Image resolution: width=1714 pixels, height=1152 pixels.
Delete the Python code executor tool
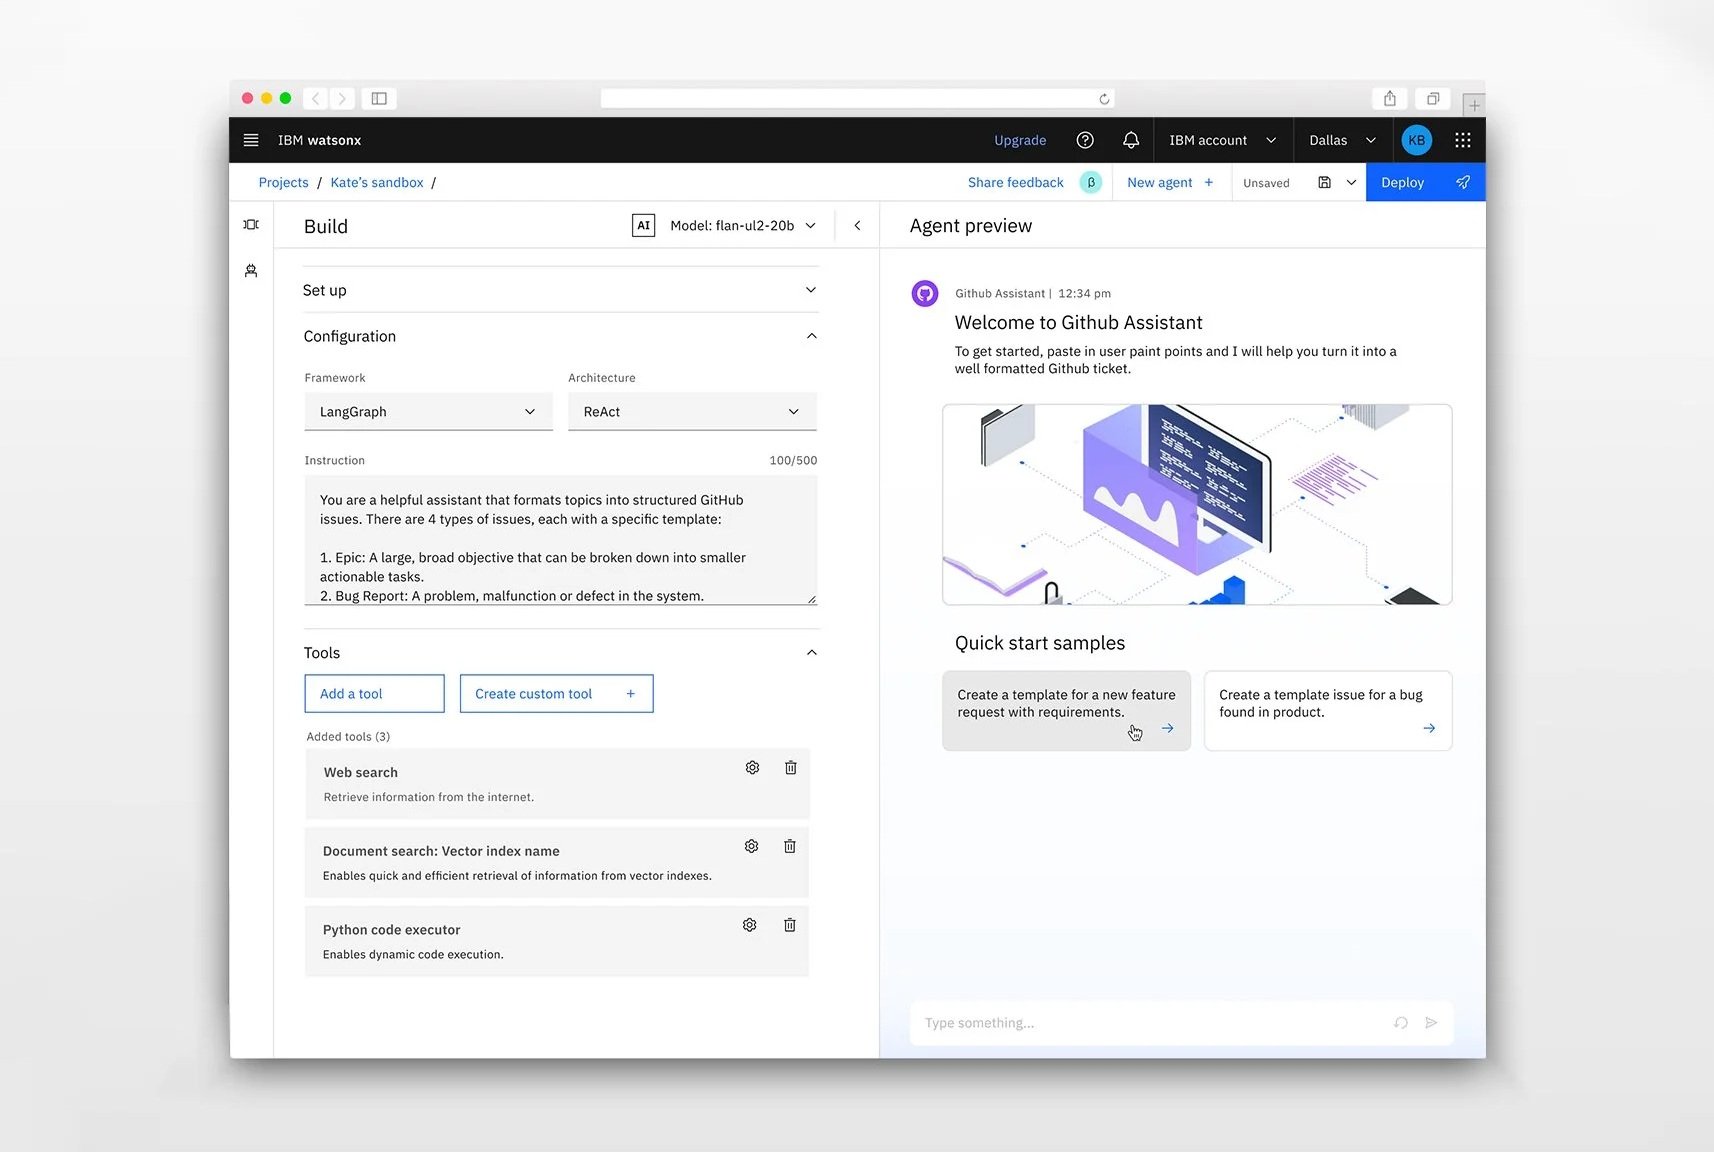pyautogui.click(x=789, y=926)
